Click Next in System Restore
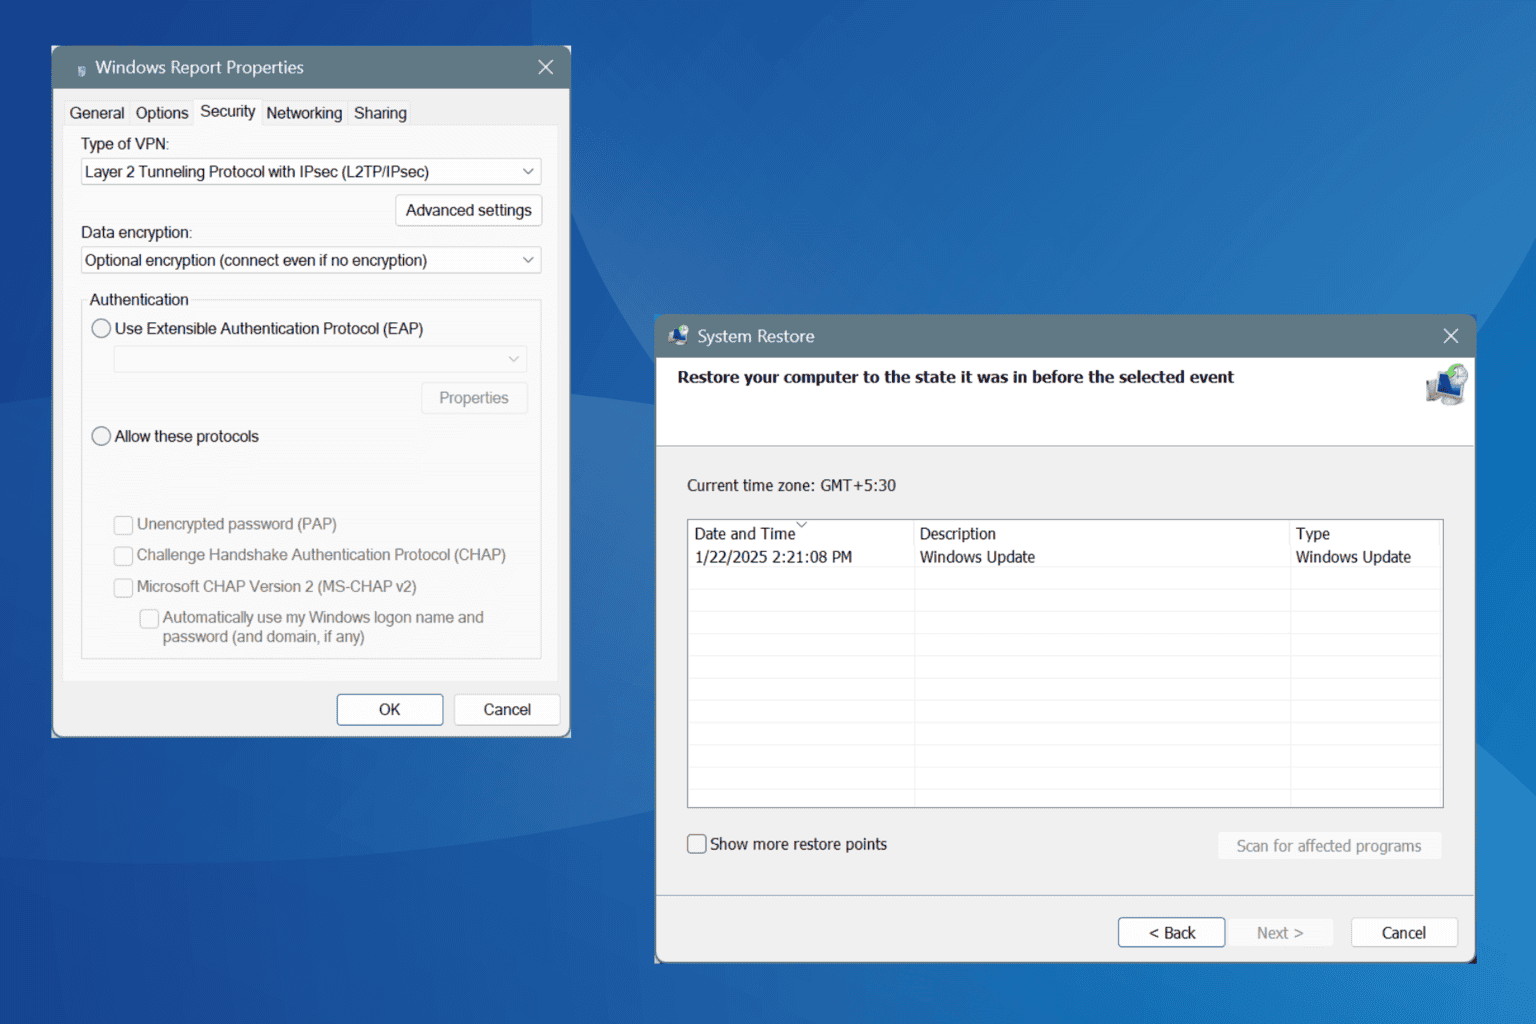The height and width of the screenshot is (1024, 1536). pyautogui.click(x=1281, y=932)
